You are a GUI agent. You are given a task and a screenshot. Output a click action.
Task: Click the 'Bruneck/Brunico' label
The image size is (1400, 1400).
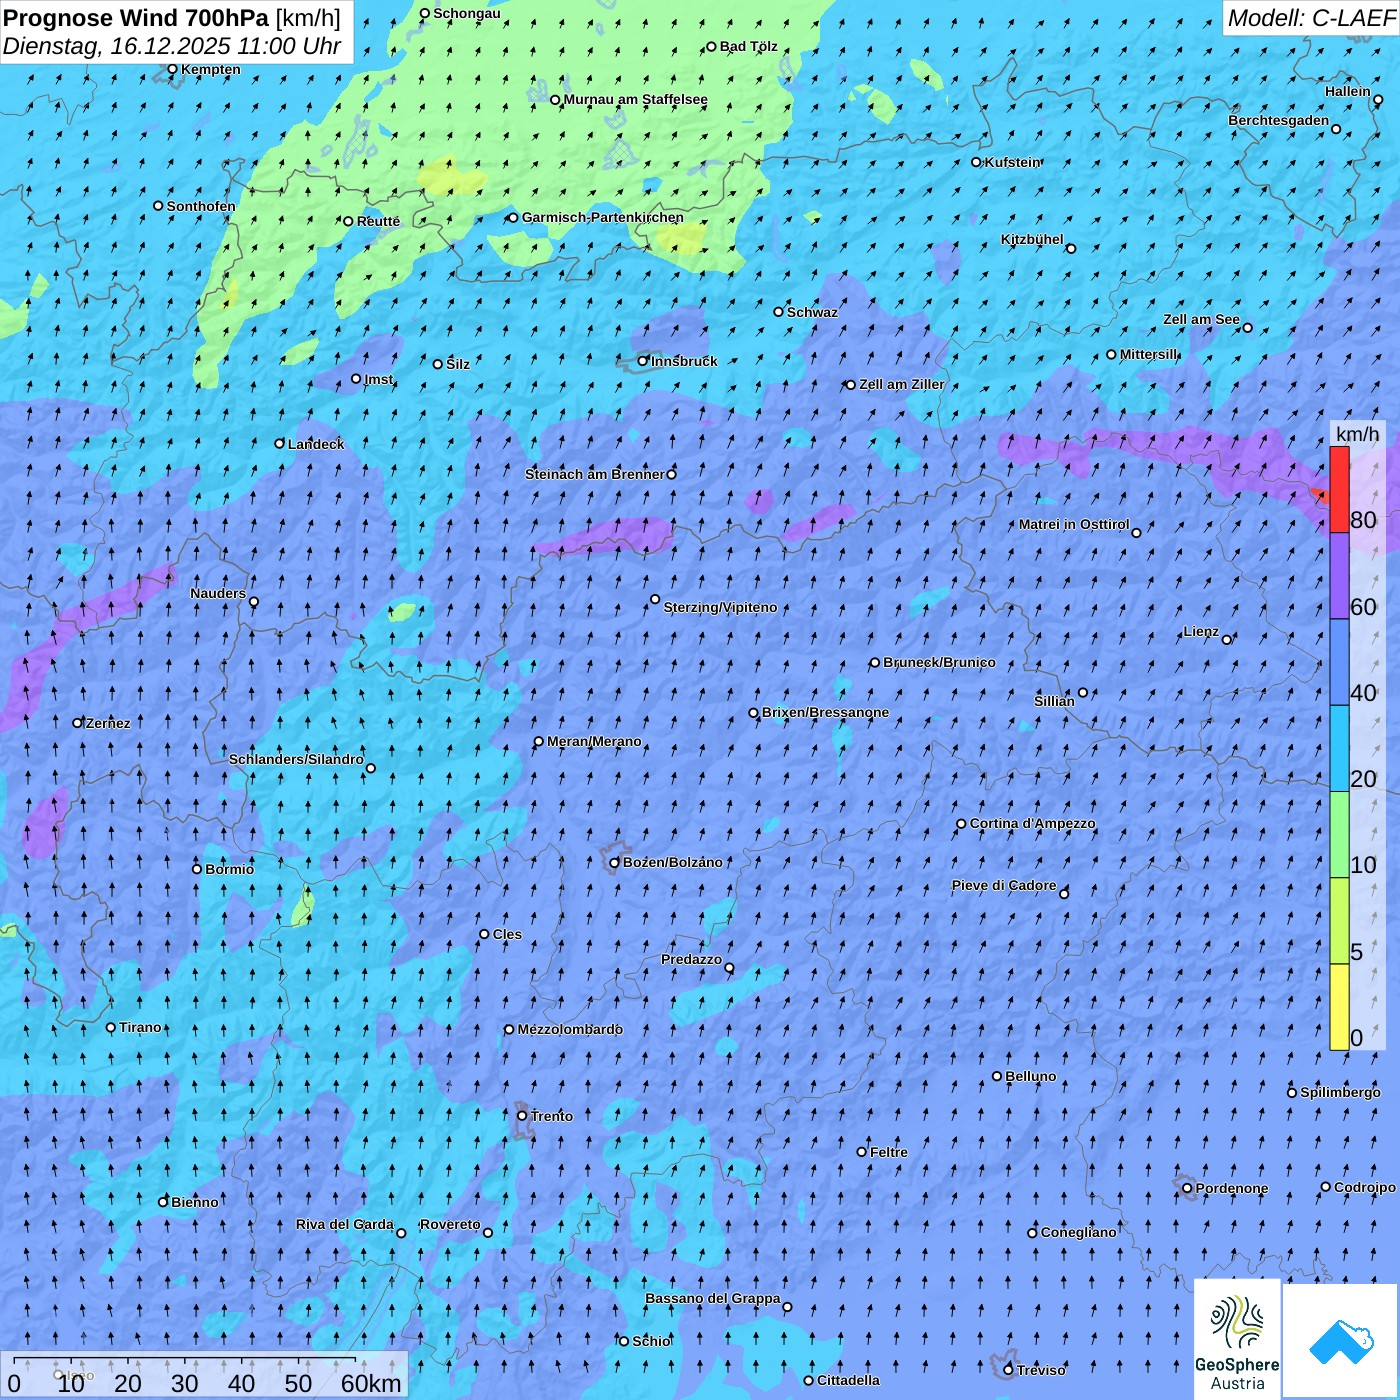tap(939, 662)
